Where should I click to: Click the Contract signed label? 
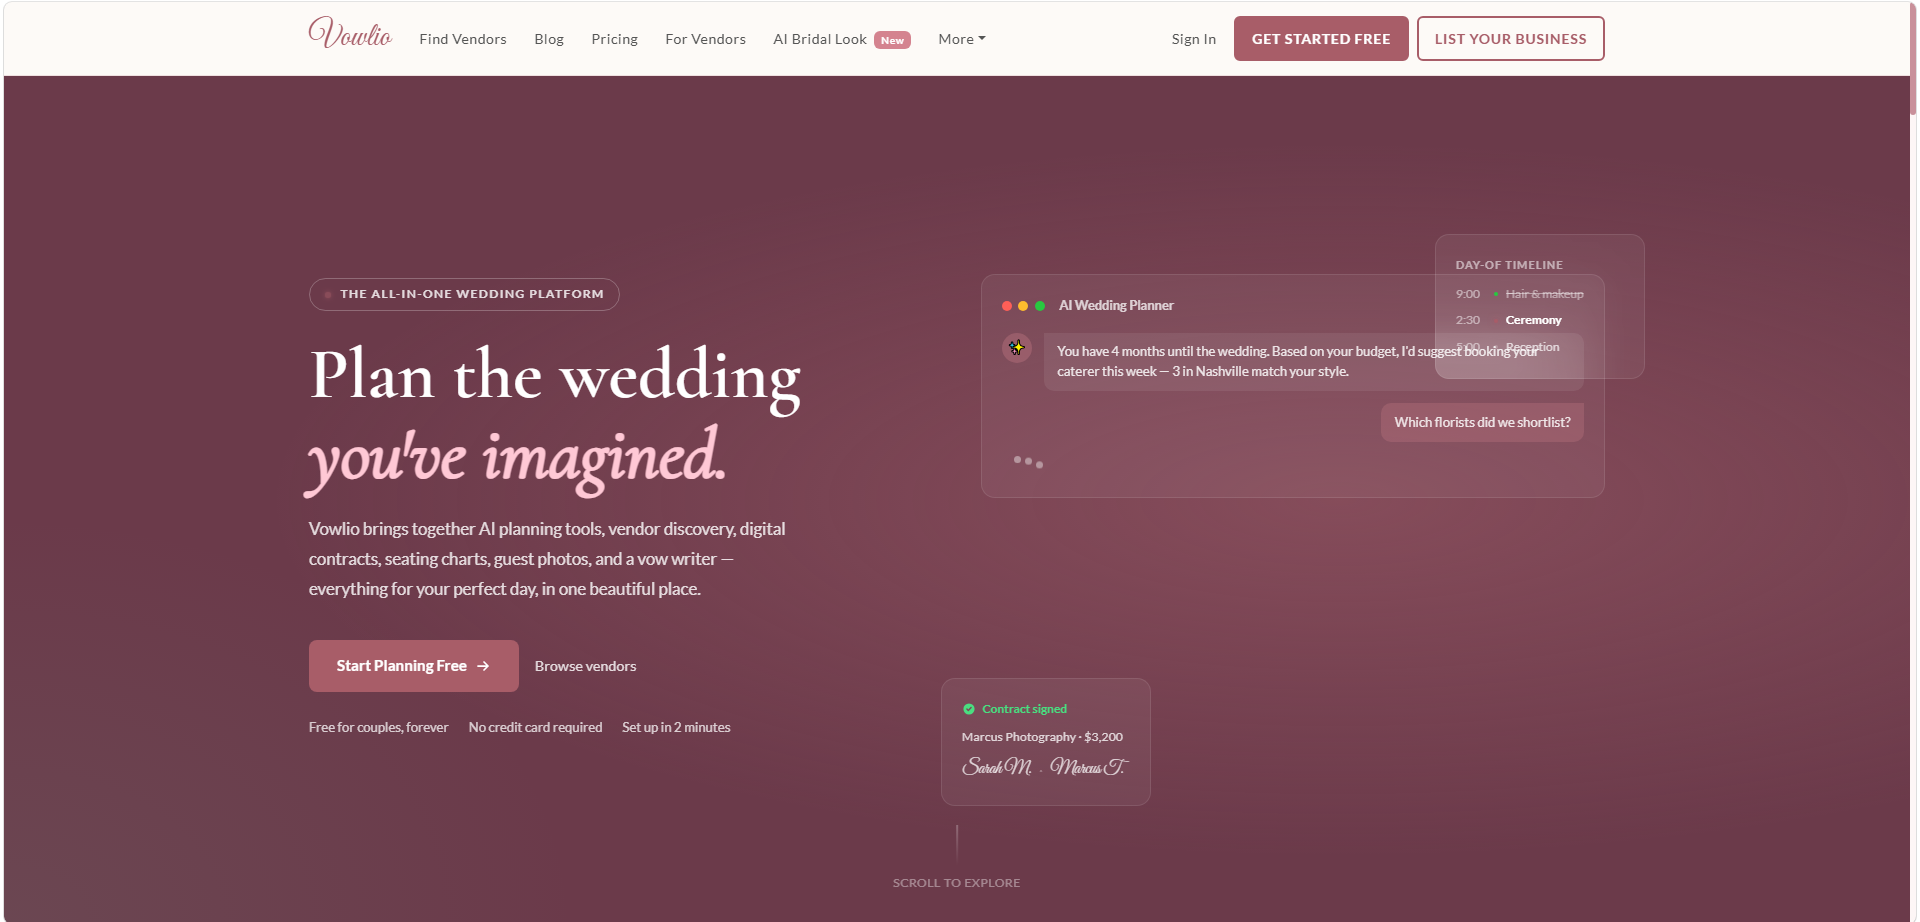pyautogui.click(x=1024, y=709)
